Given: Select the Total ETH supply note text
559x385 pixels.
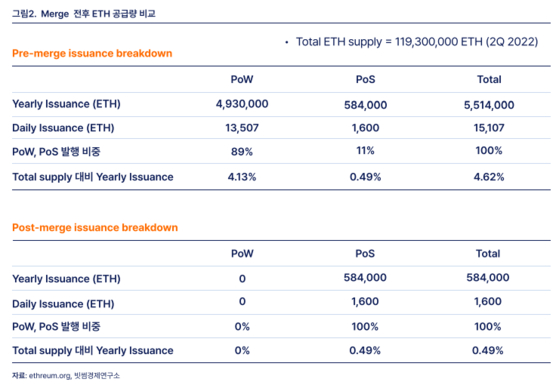Looking at the screenshot, I should coord(417,42).
